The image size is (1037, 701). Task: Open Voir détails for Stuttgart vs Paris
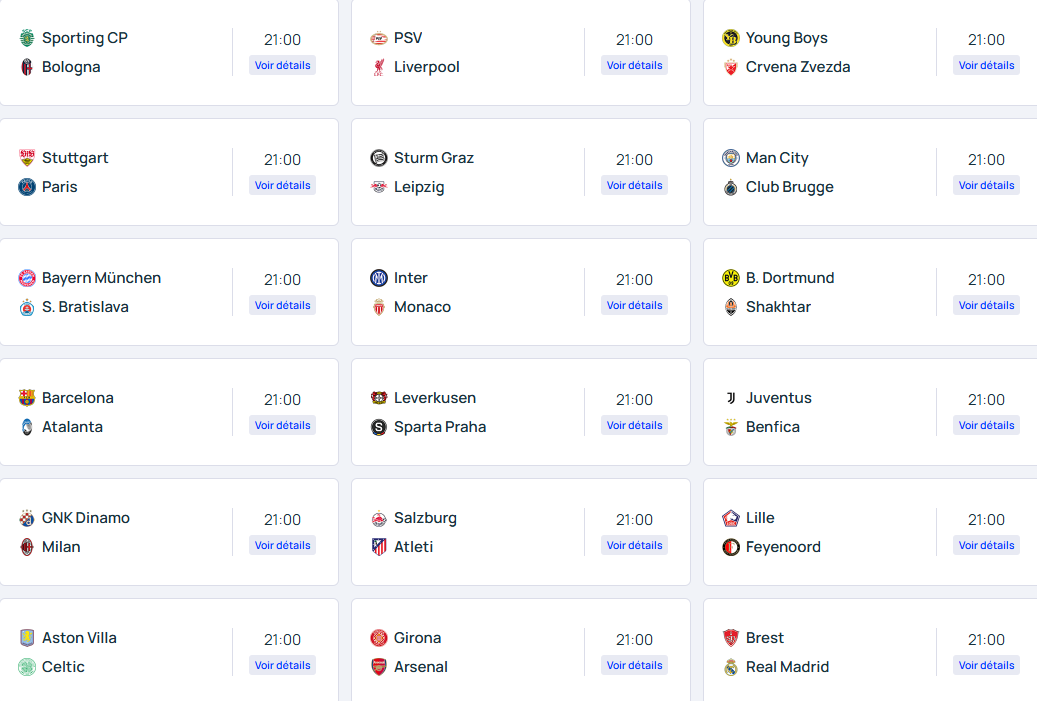pos(282,185)
